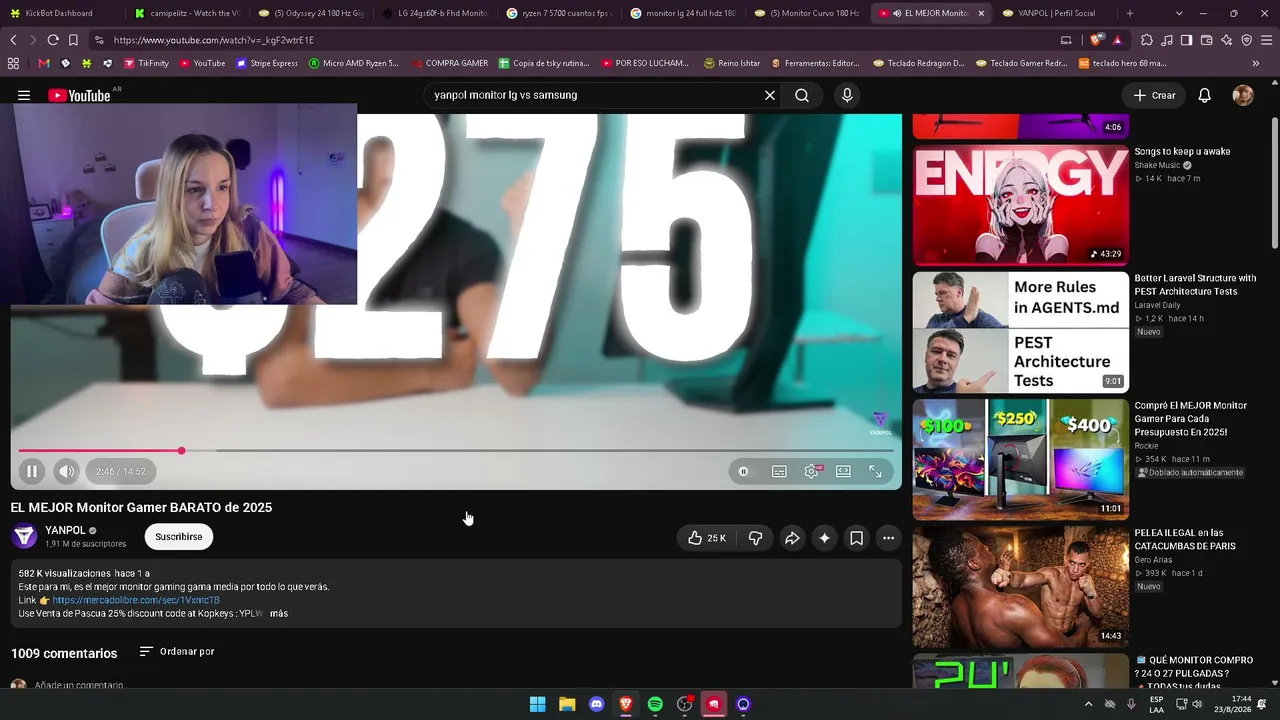Screen dimensions: 1280x720
Task: Show more bookmarks with the chevron
Action: pyautogui.click(x=1256, y=63)
